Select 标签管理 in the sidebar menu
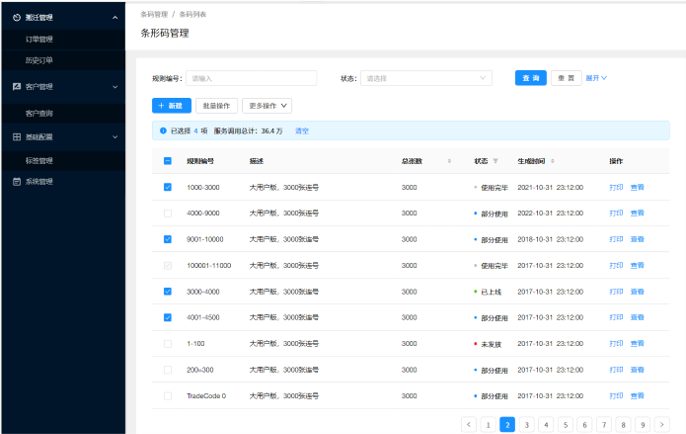This screenshot has height=434, width=686. 39,160
